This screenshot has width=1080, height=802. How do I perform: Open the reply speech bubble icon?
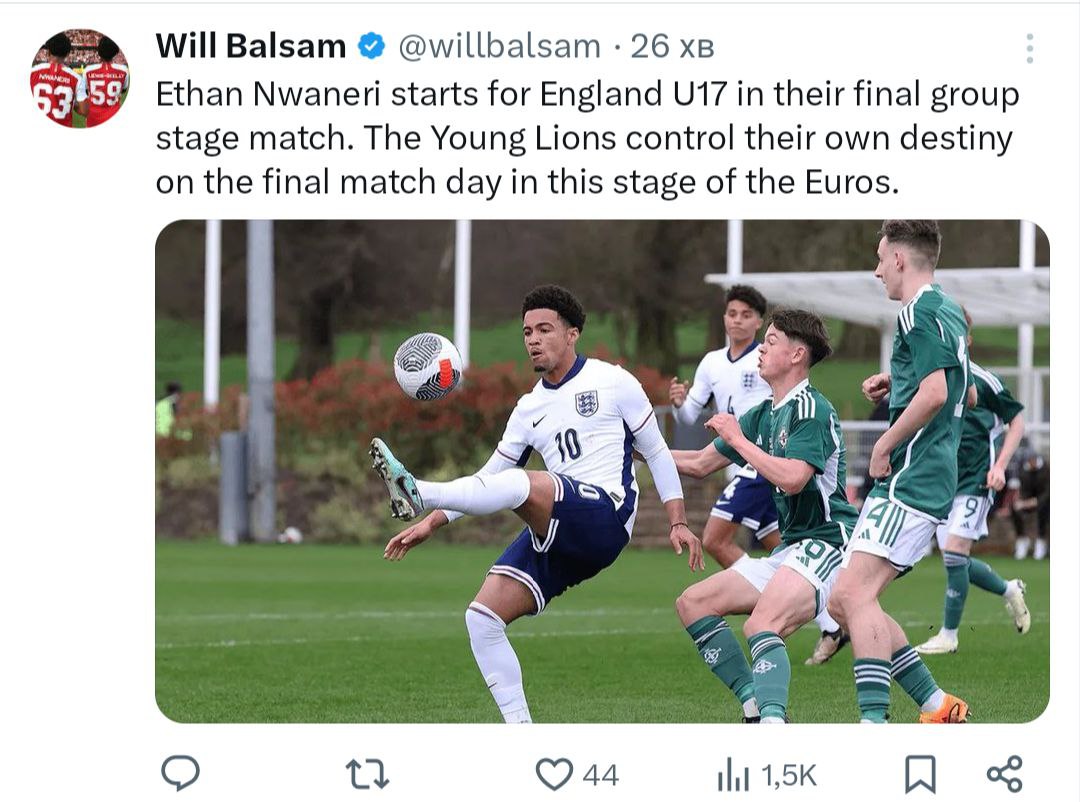[x=181, y=773]
